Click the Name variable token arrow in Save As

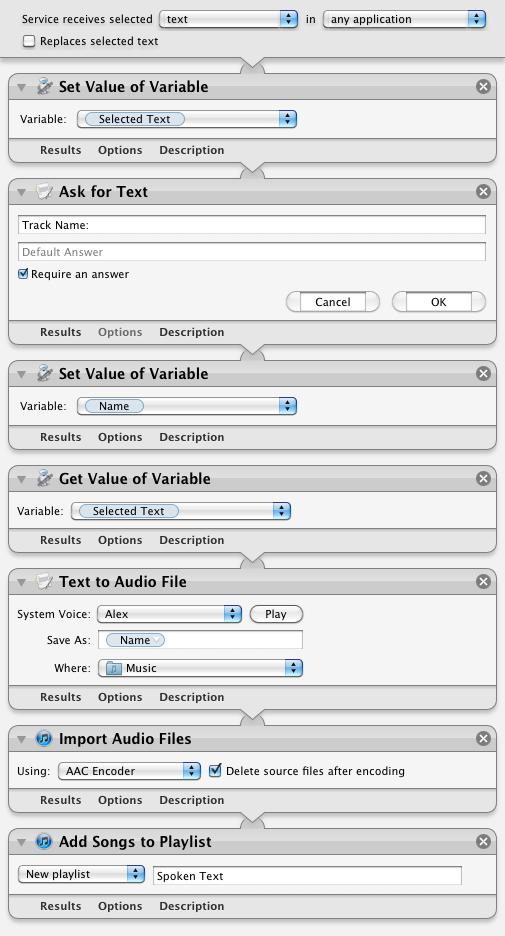[x=157, y=640]
